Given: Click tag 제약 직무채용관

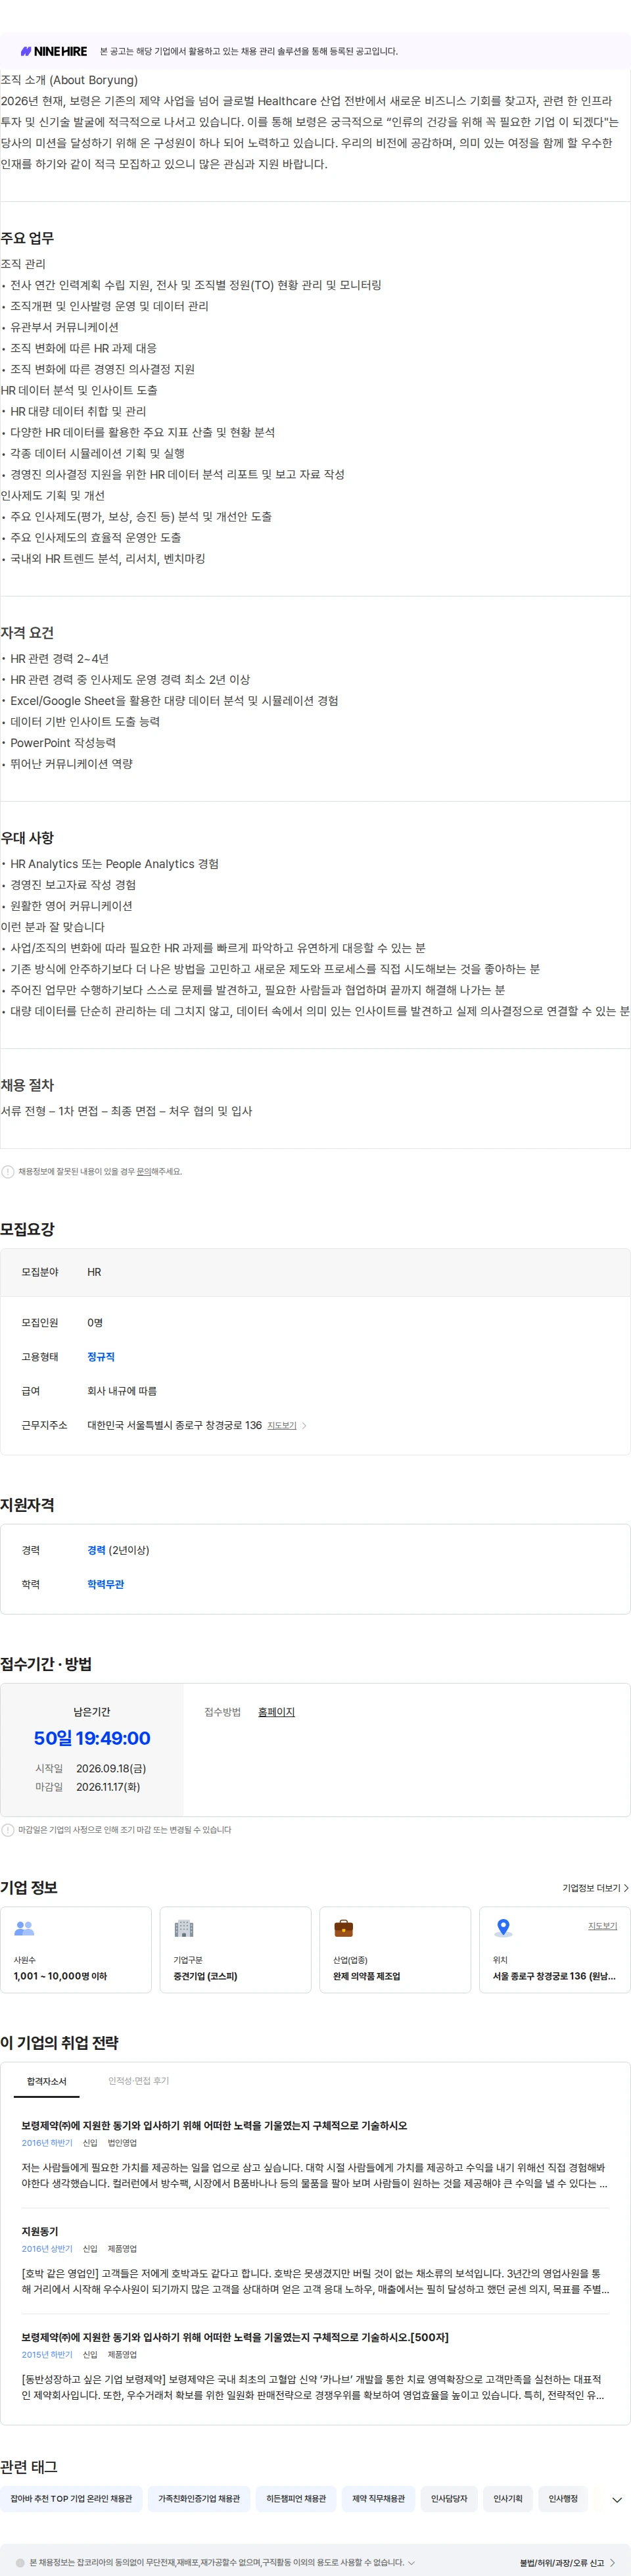Looking at the screenshot, I should (378, 2499).
